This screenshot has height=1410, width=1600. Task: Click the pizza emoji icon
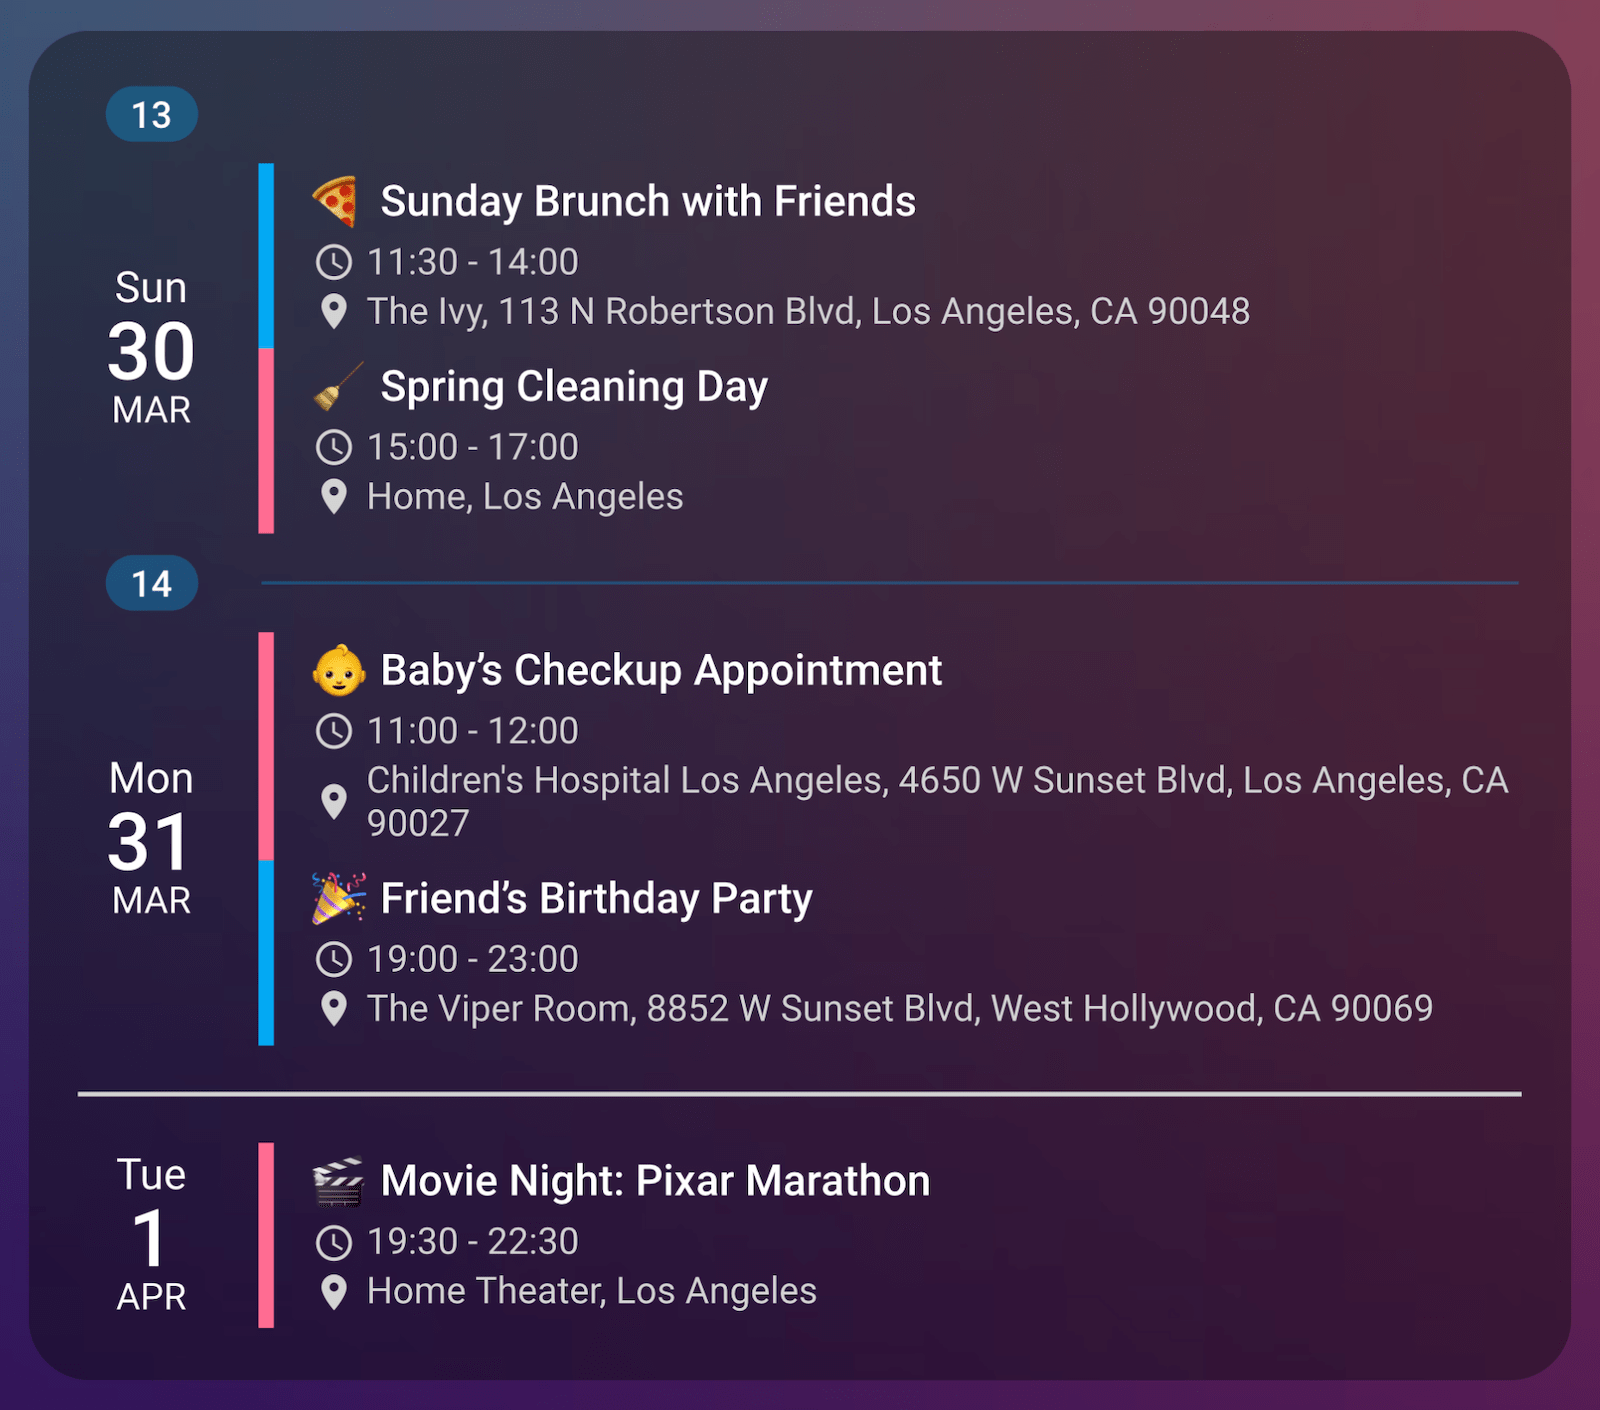click(336, 201)
